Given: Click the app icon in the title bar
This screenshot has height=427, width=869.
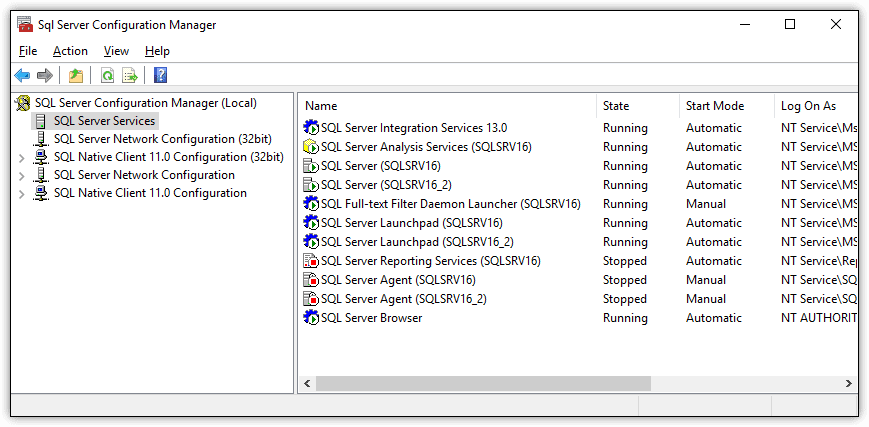Looking at the screenshot, I should tap(25, 25).
